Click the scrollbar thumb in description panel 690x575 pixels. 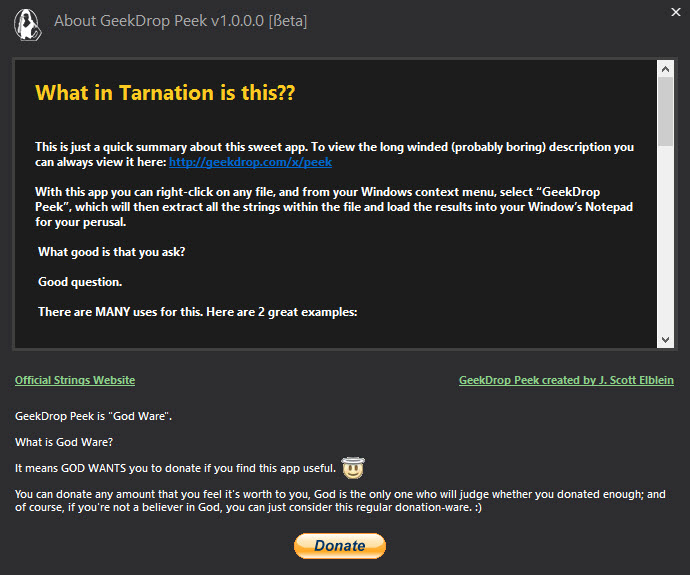coord(665,112)
